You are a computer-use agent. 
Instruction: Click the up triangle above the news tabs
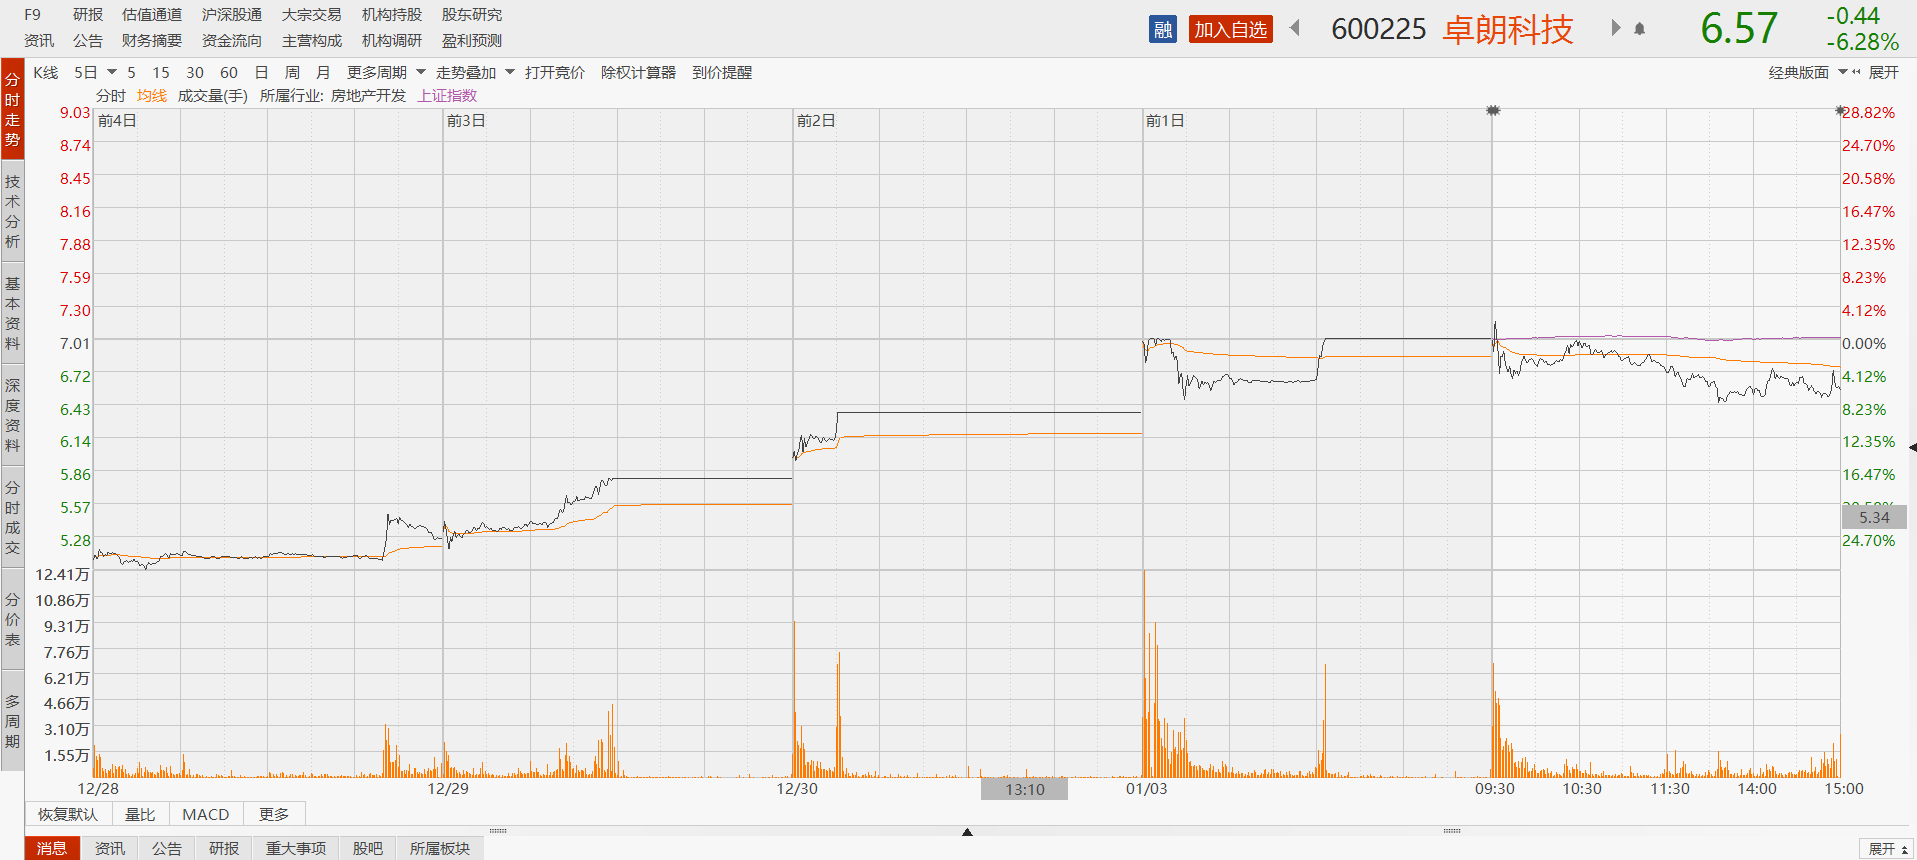click(967, 832)
